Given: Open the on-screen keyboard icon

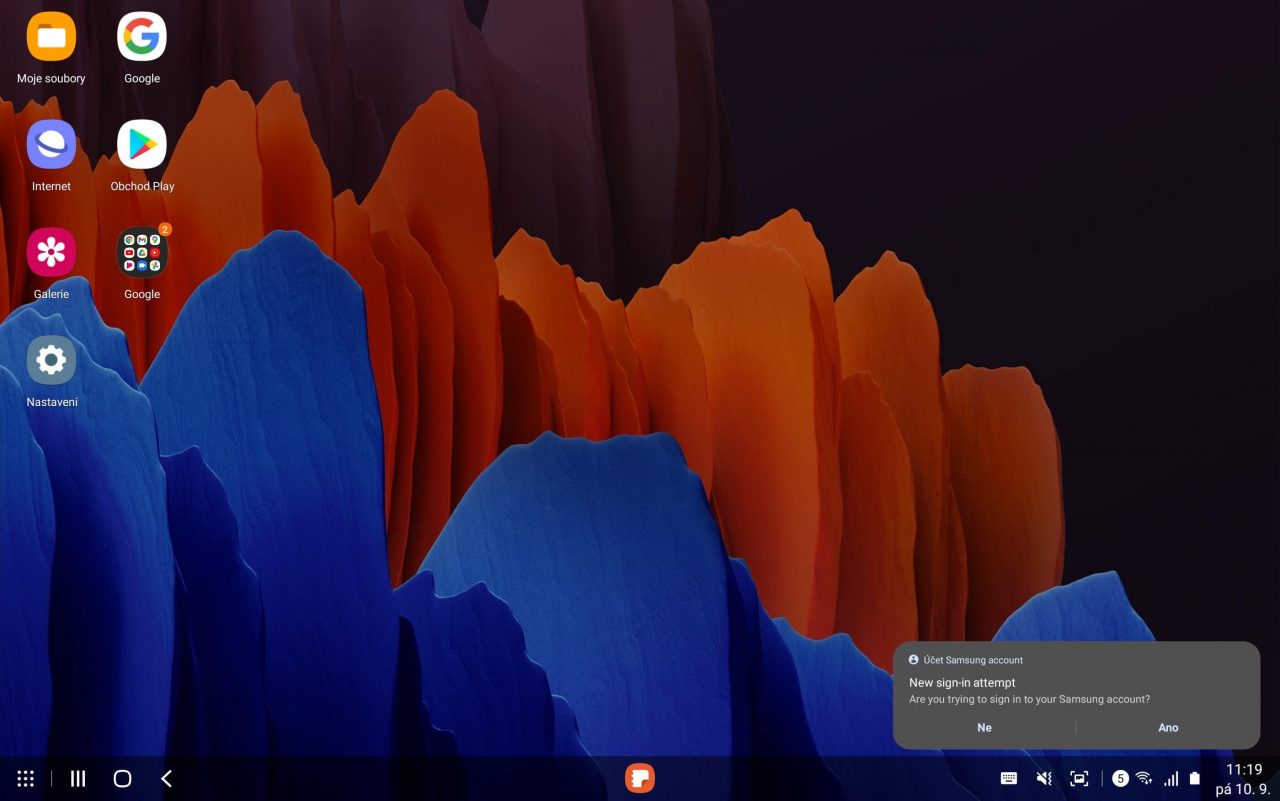Looking at the screenshot, I should pos(1009,778).
